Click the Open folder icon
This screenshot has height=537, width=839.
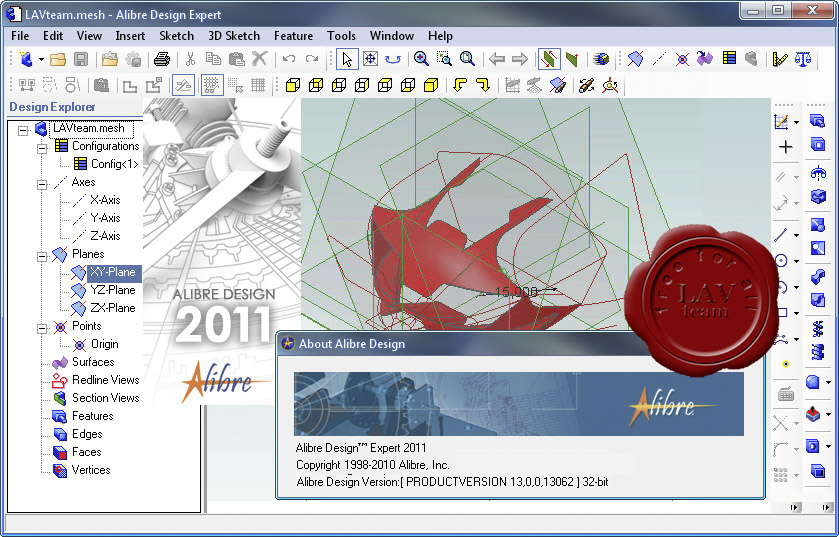pyautogui.click(x=58, y=59)
